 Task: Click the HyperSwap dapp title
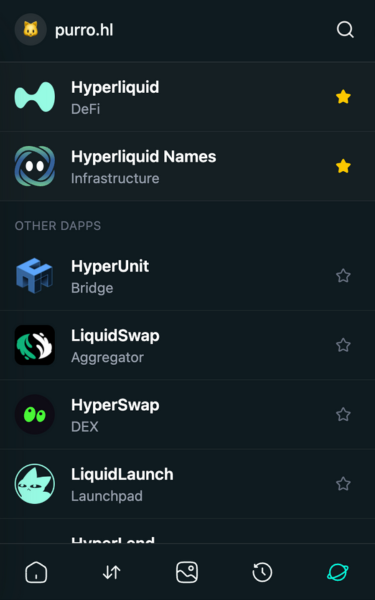pos(115,405)
